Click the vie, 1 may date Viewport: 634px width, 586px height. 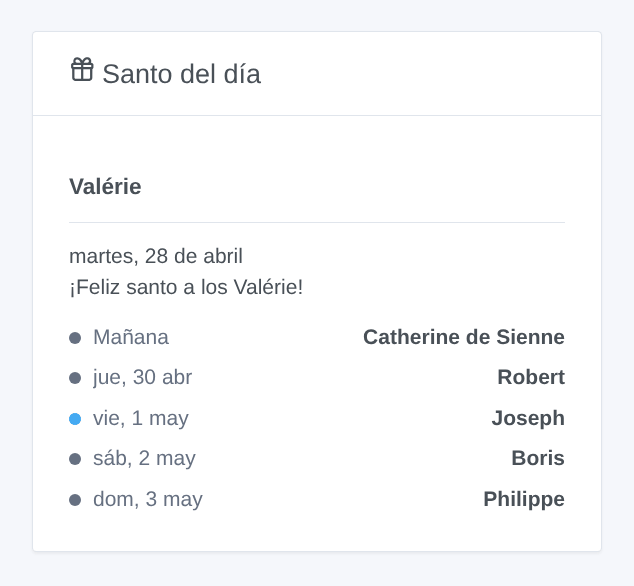pyautogui.click(x=141, y=418)
